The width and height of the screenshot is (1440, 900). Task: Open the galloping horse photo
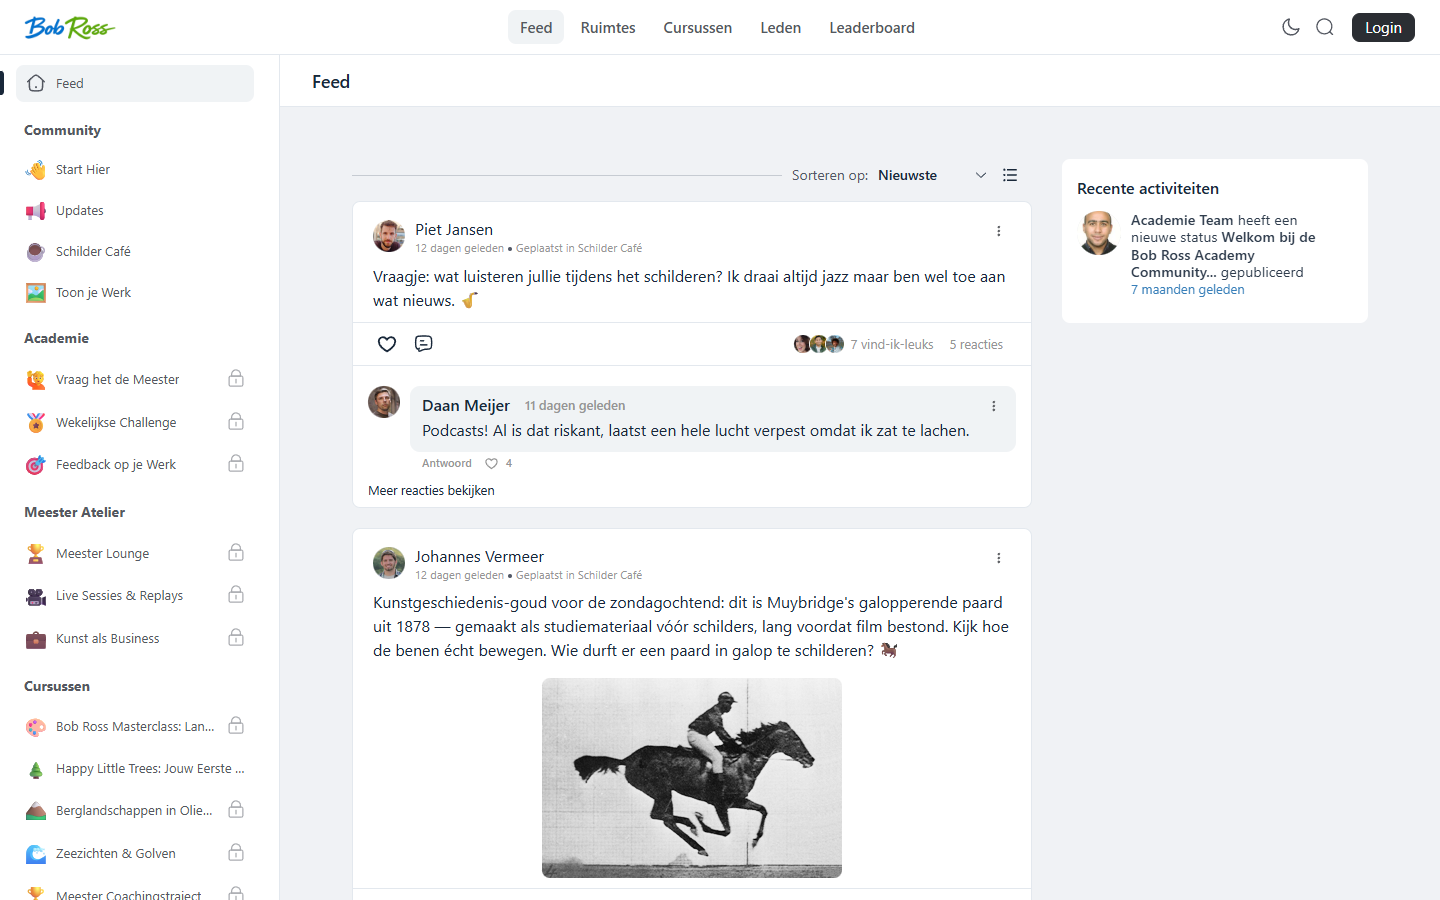692,778
